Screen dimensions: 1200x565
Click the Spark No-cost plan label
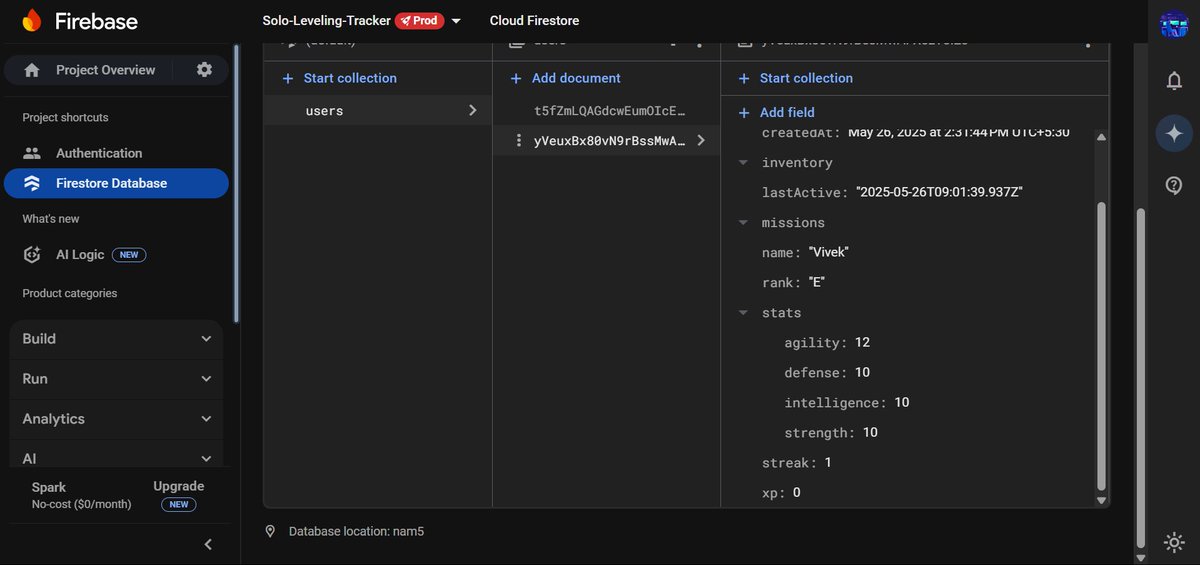[x=81, y=496]
